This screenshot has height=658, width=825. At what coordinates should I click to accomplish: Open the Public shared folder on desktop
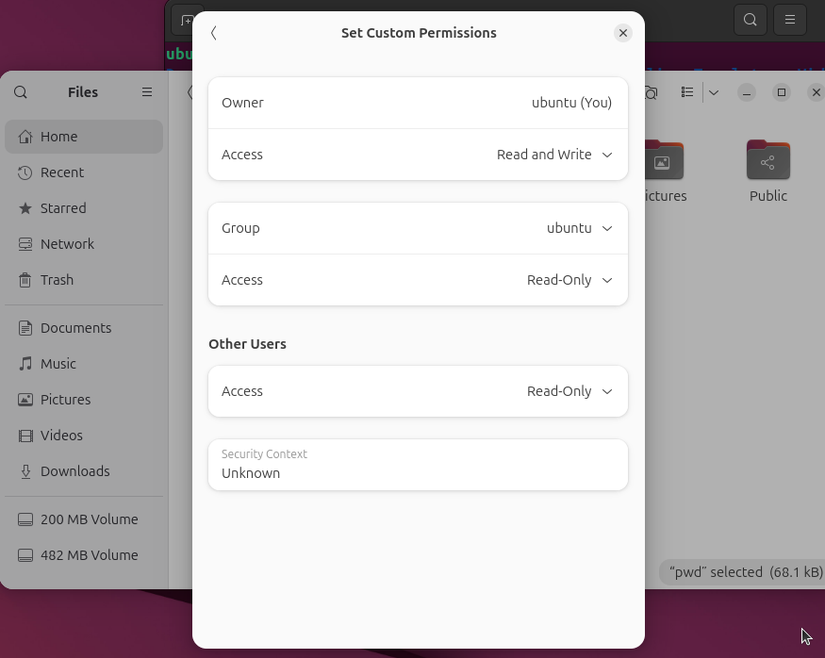point(768,160)
